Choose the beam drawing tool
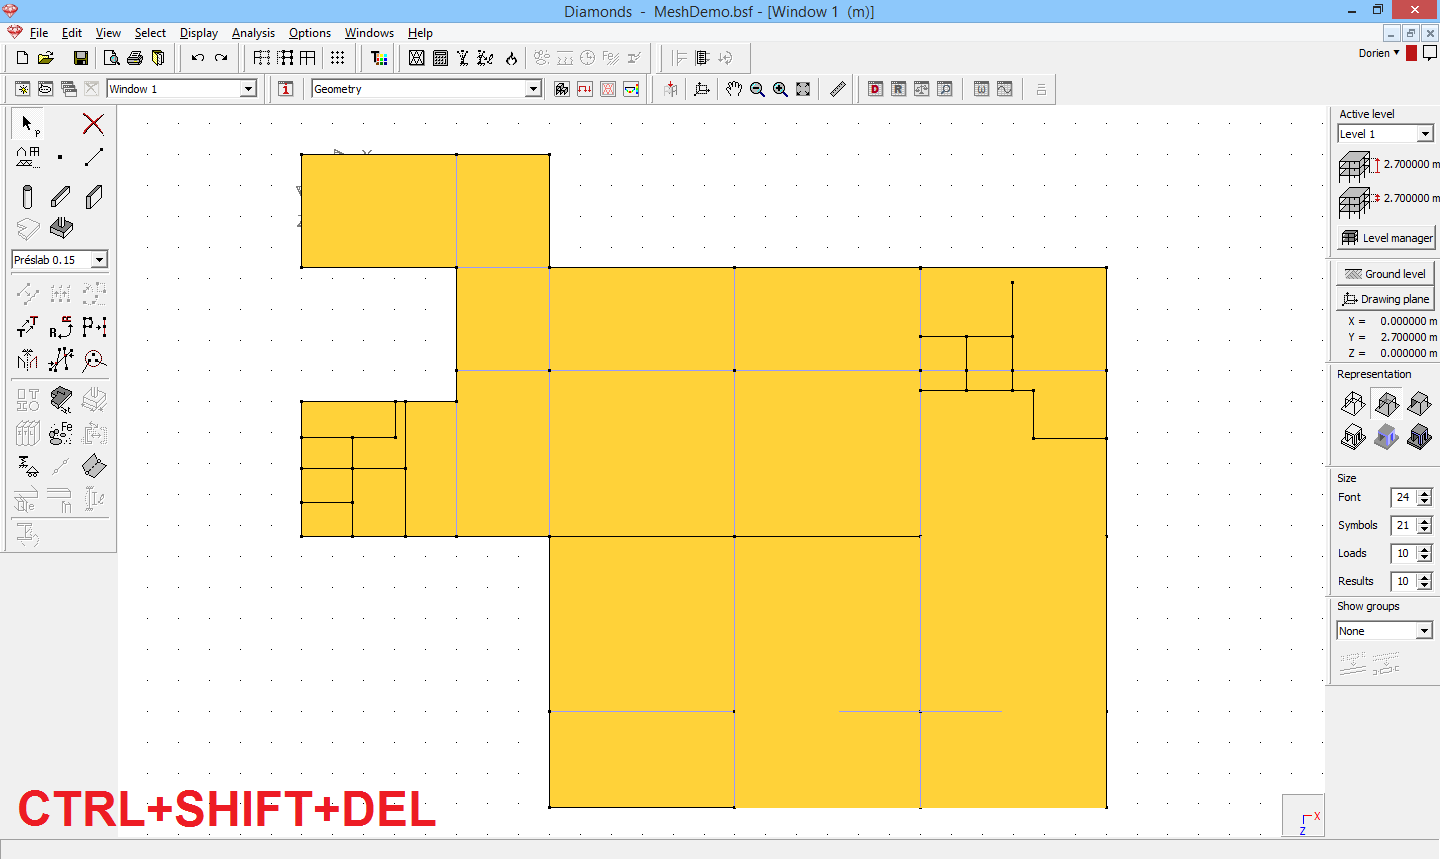1440x860 pixels. click(61, 197)
